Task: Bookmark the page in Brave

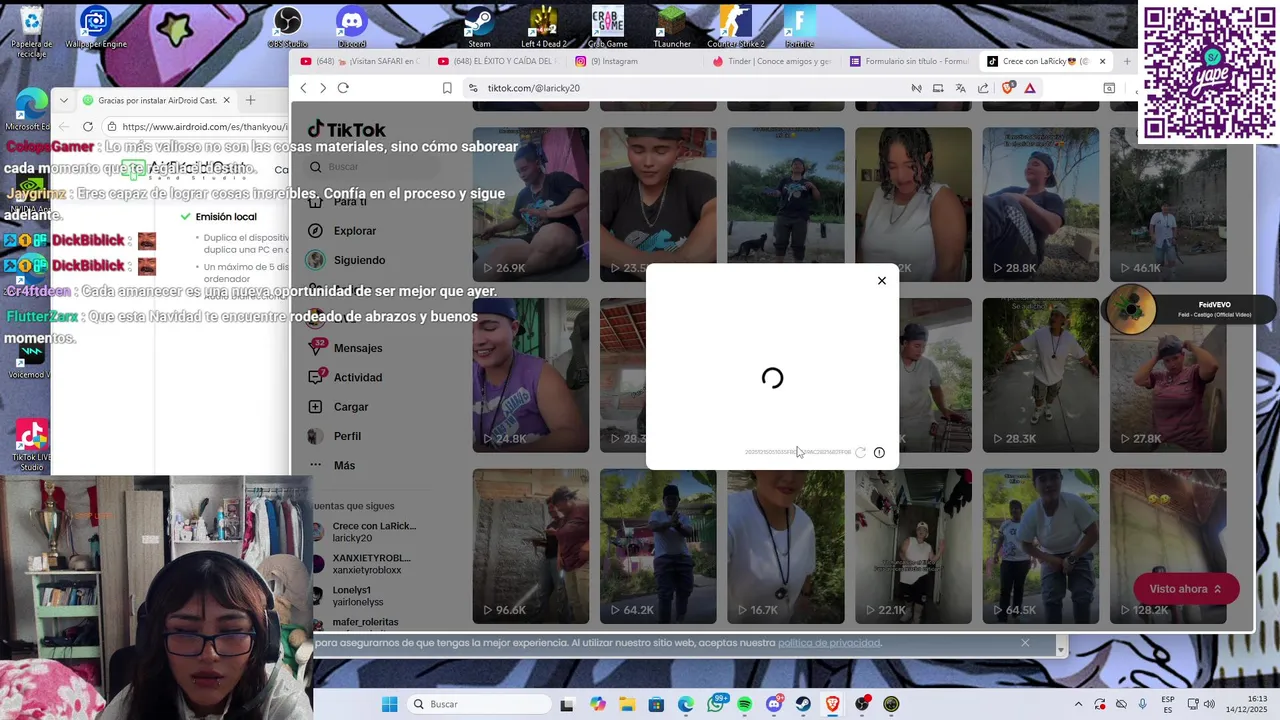Action: [447, 88]
